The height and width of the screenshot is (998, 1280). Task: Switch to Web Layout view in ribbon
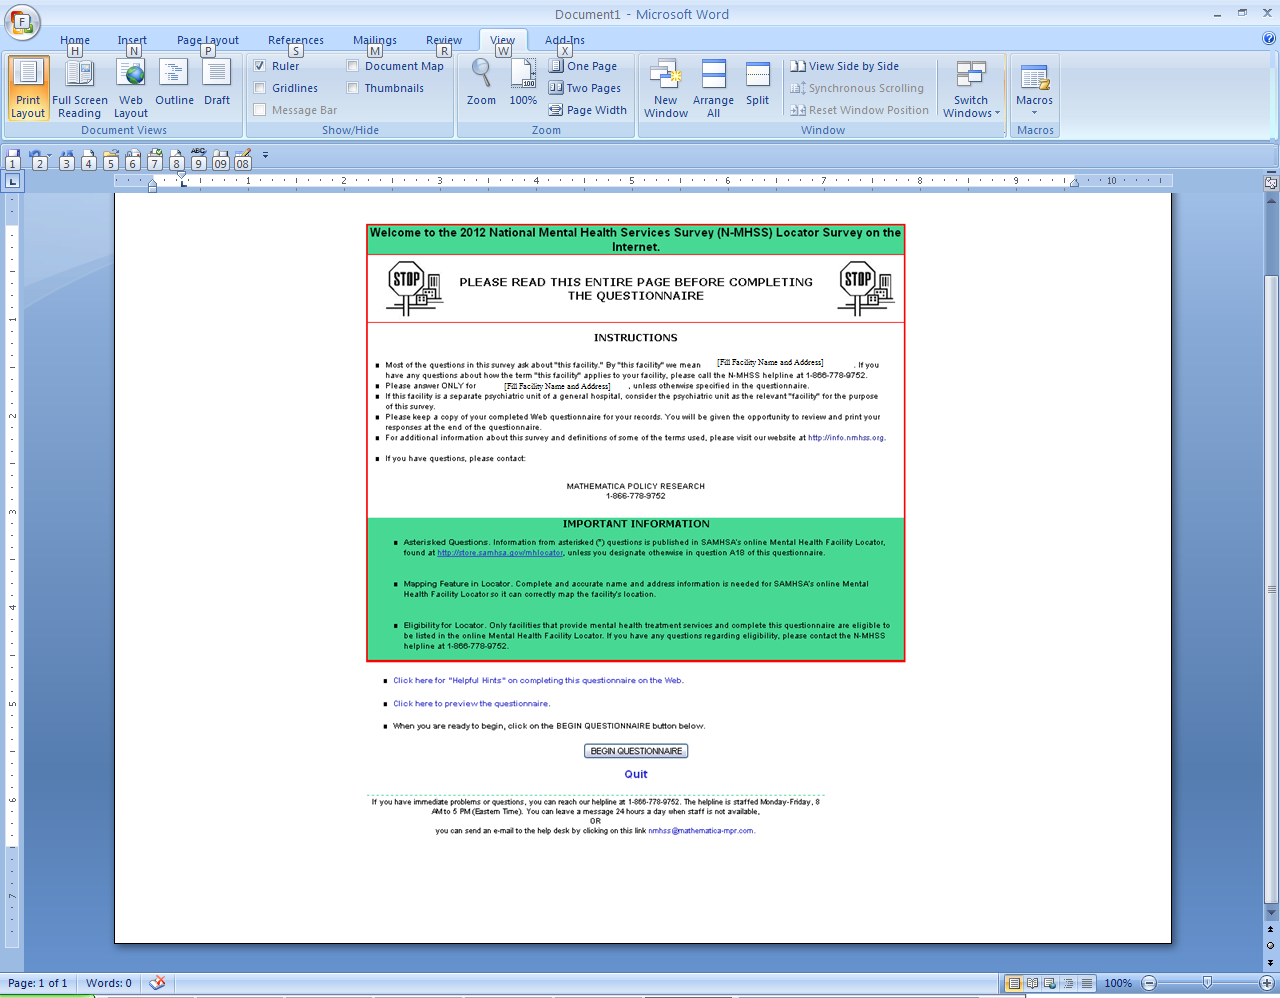(x=131, y=88)
